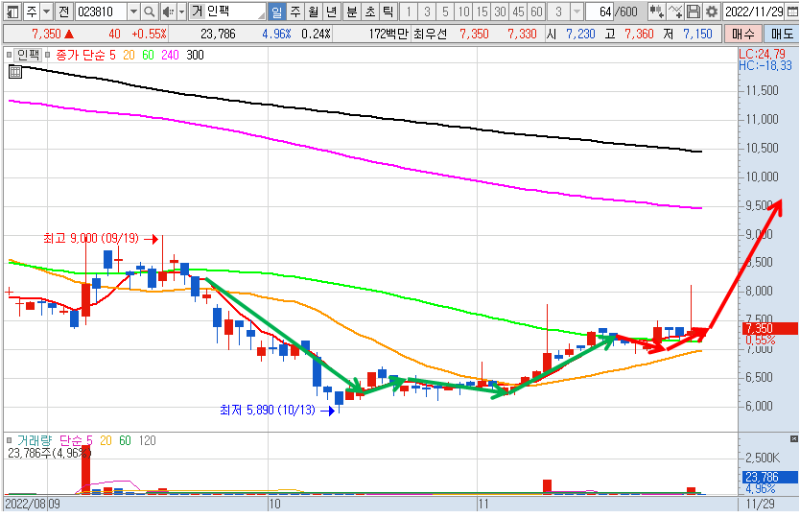Toggle the left side panel icon
The width and height of the screenshot is (800, 512).
point(14,11)
